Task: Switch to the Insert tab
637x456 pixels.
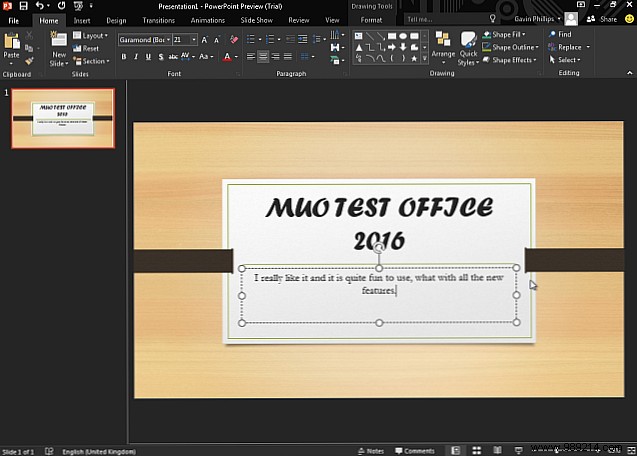Action: (82, 20)
